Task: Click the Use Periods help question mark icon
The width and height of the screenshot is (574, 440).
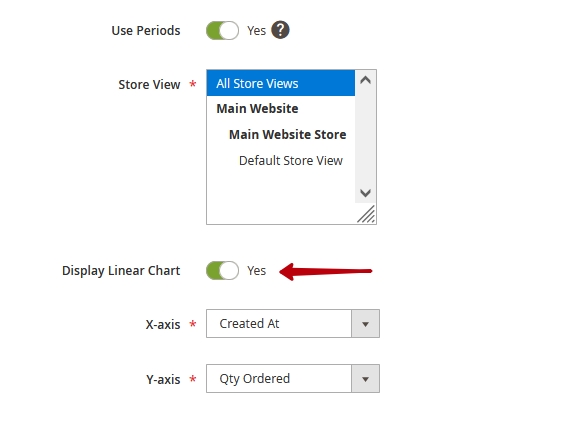Action: tap(280, 30)
